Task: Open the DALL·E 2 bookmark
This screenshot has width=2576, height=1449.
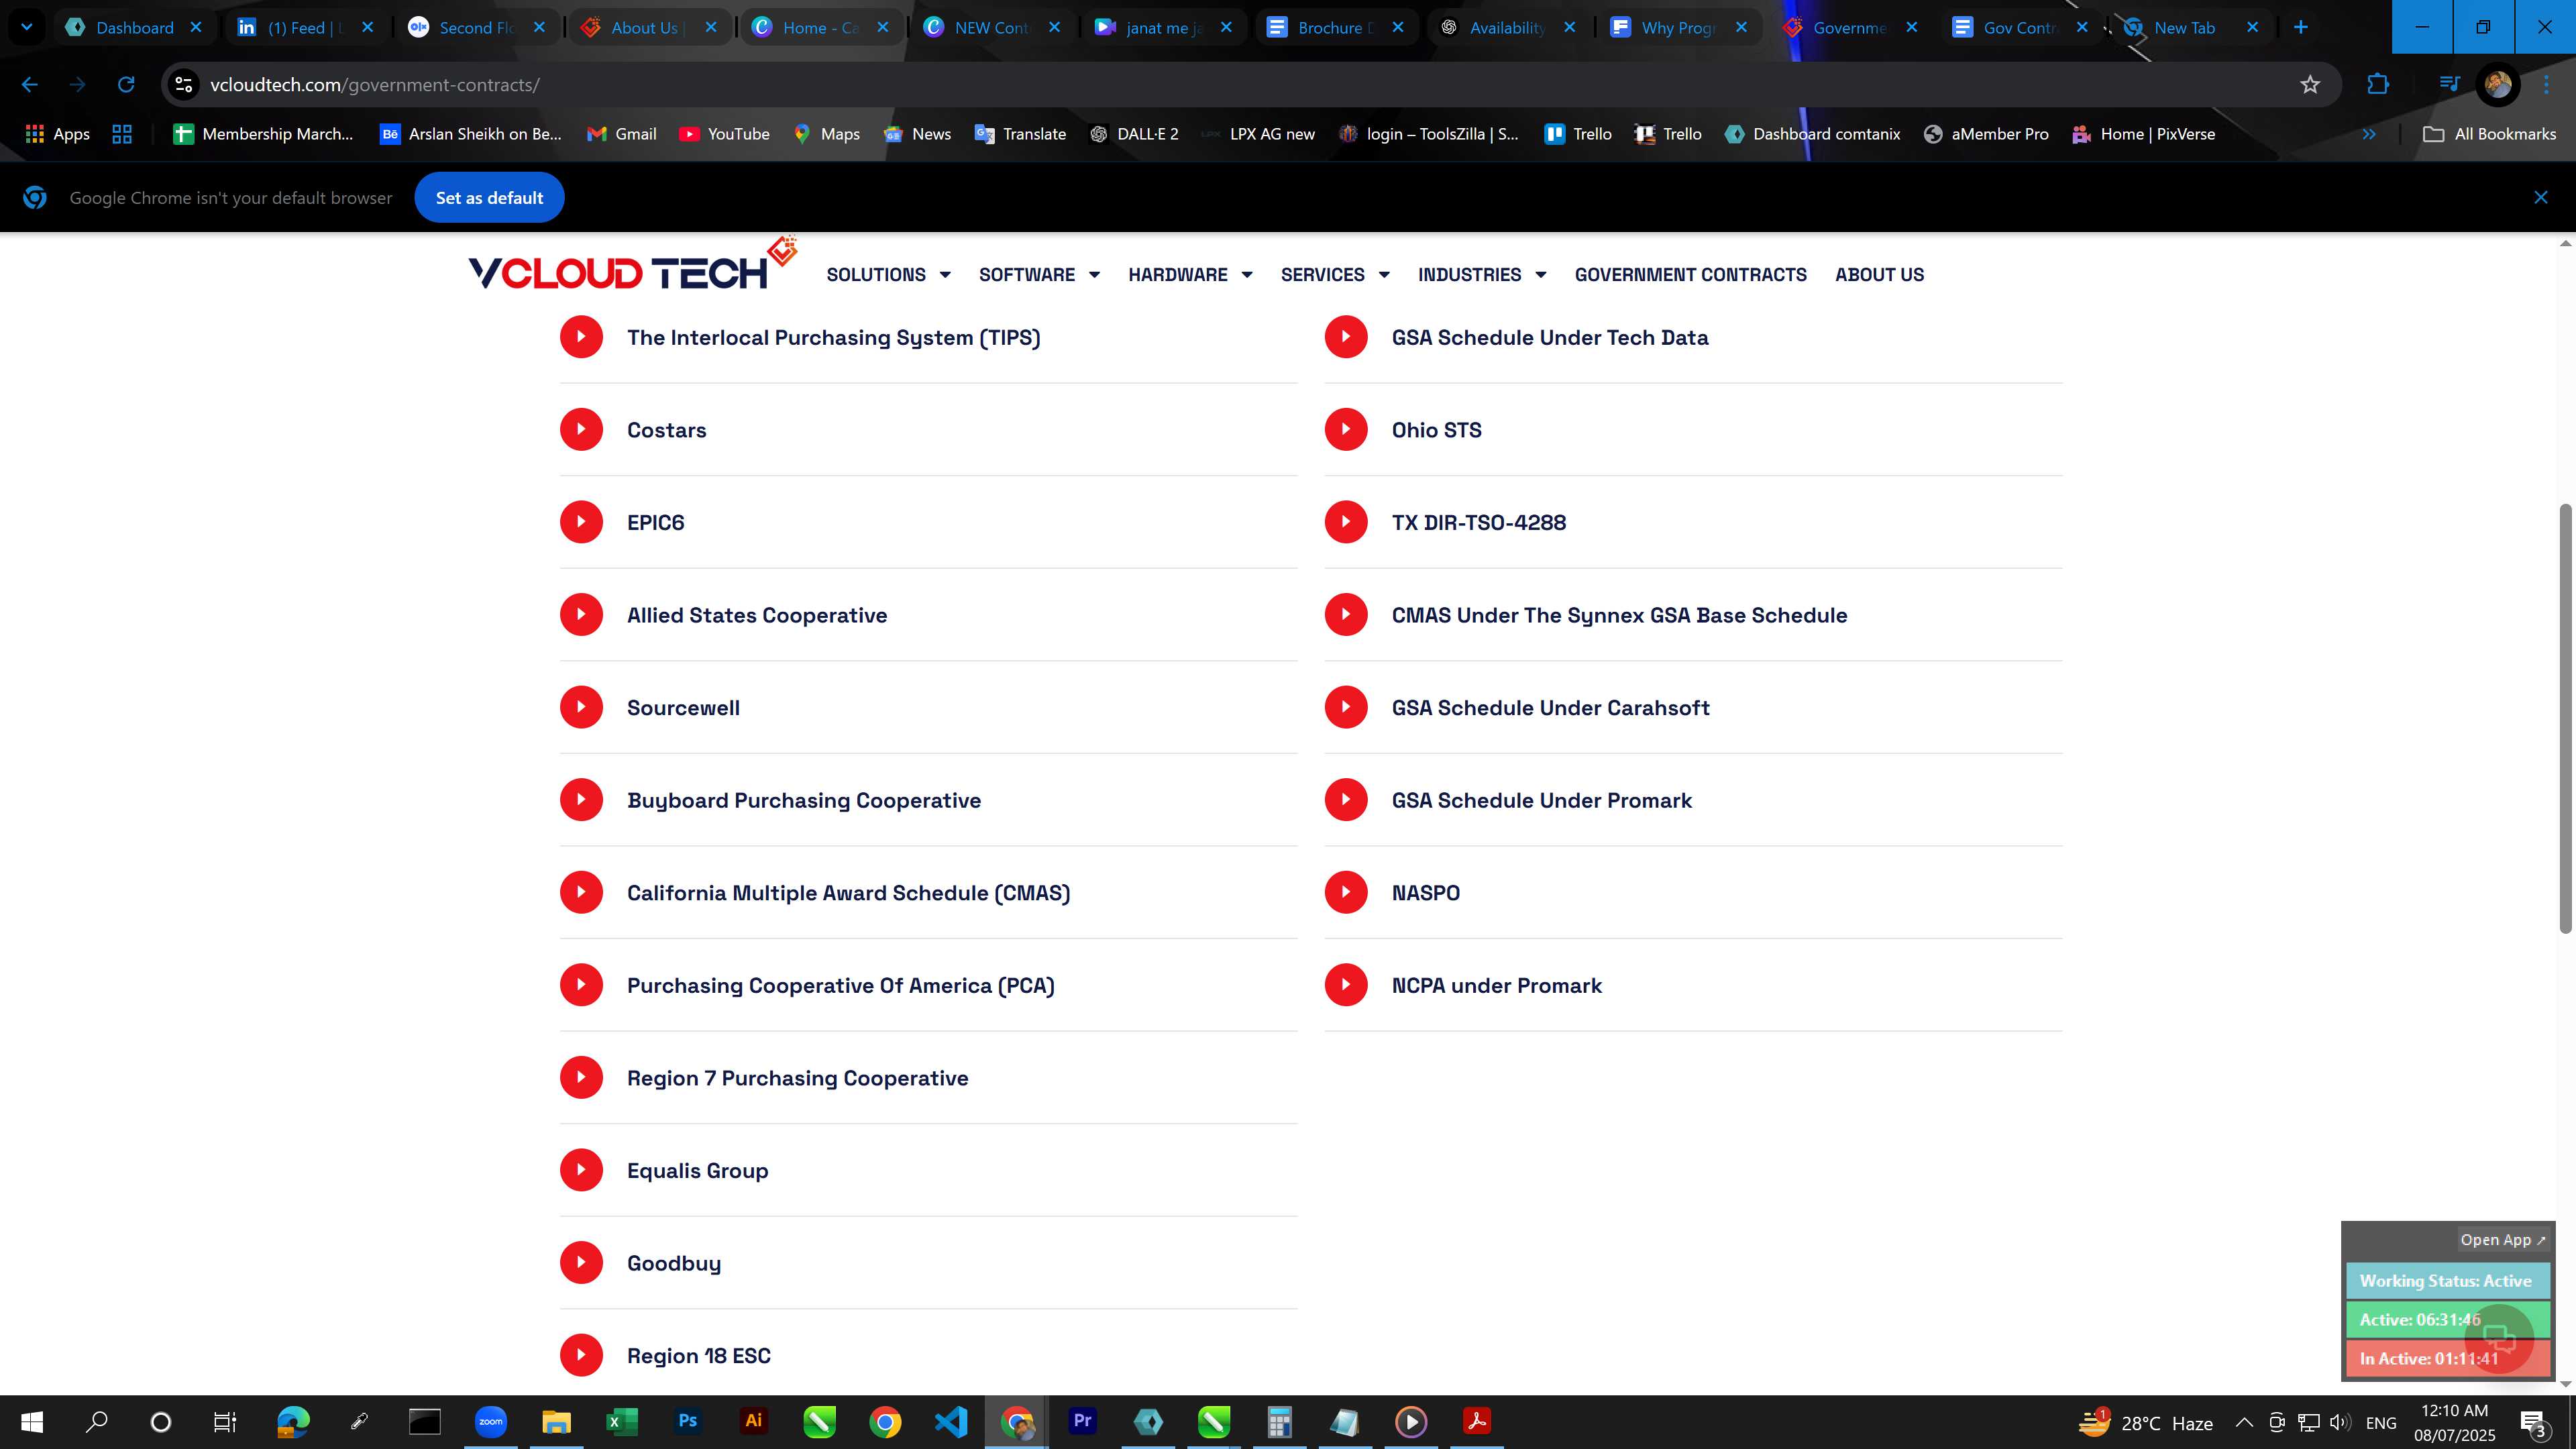Action: pyautogui.click(x=1134, y=134)
